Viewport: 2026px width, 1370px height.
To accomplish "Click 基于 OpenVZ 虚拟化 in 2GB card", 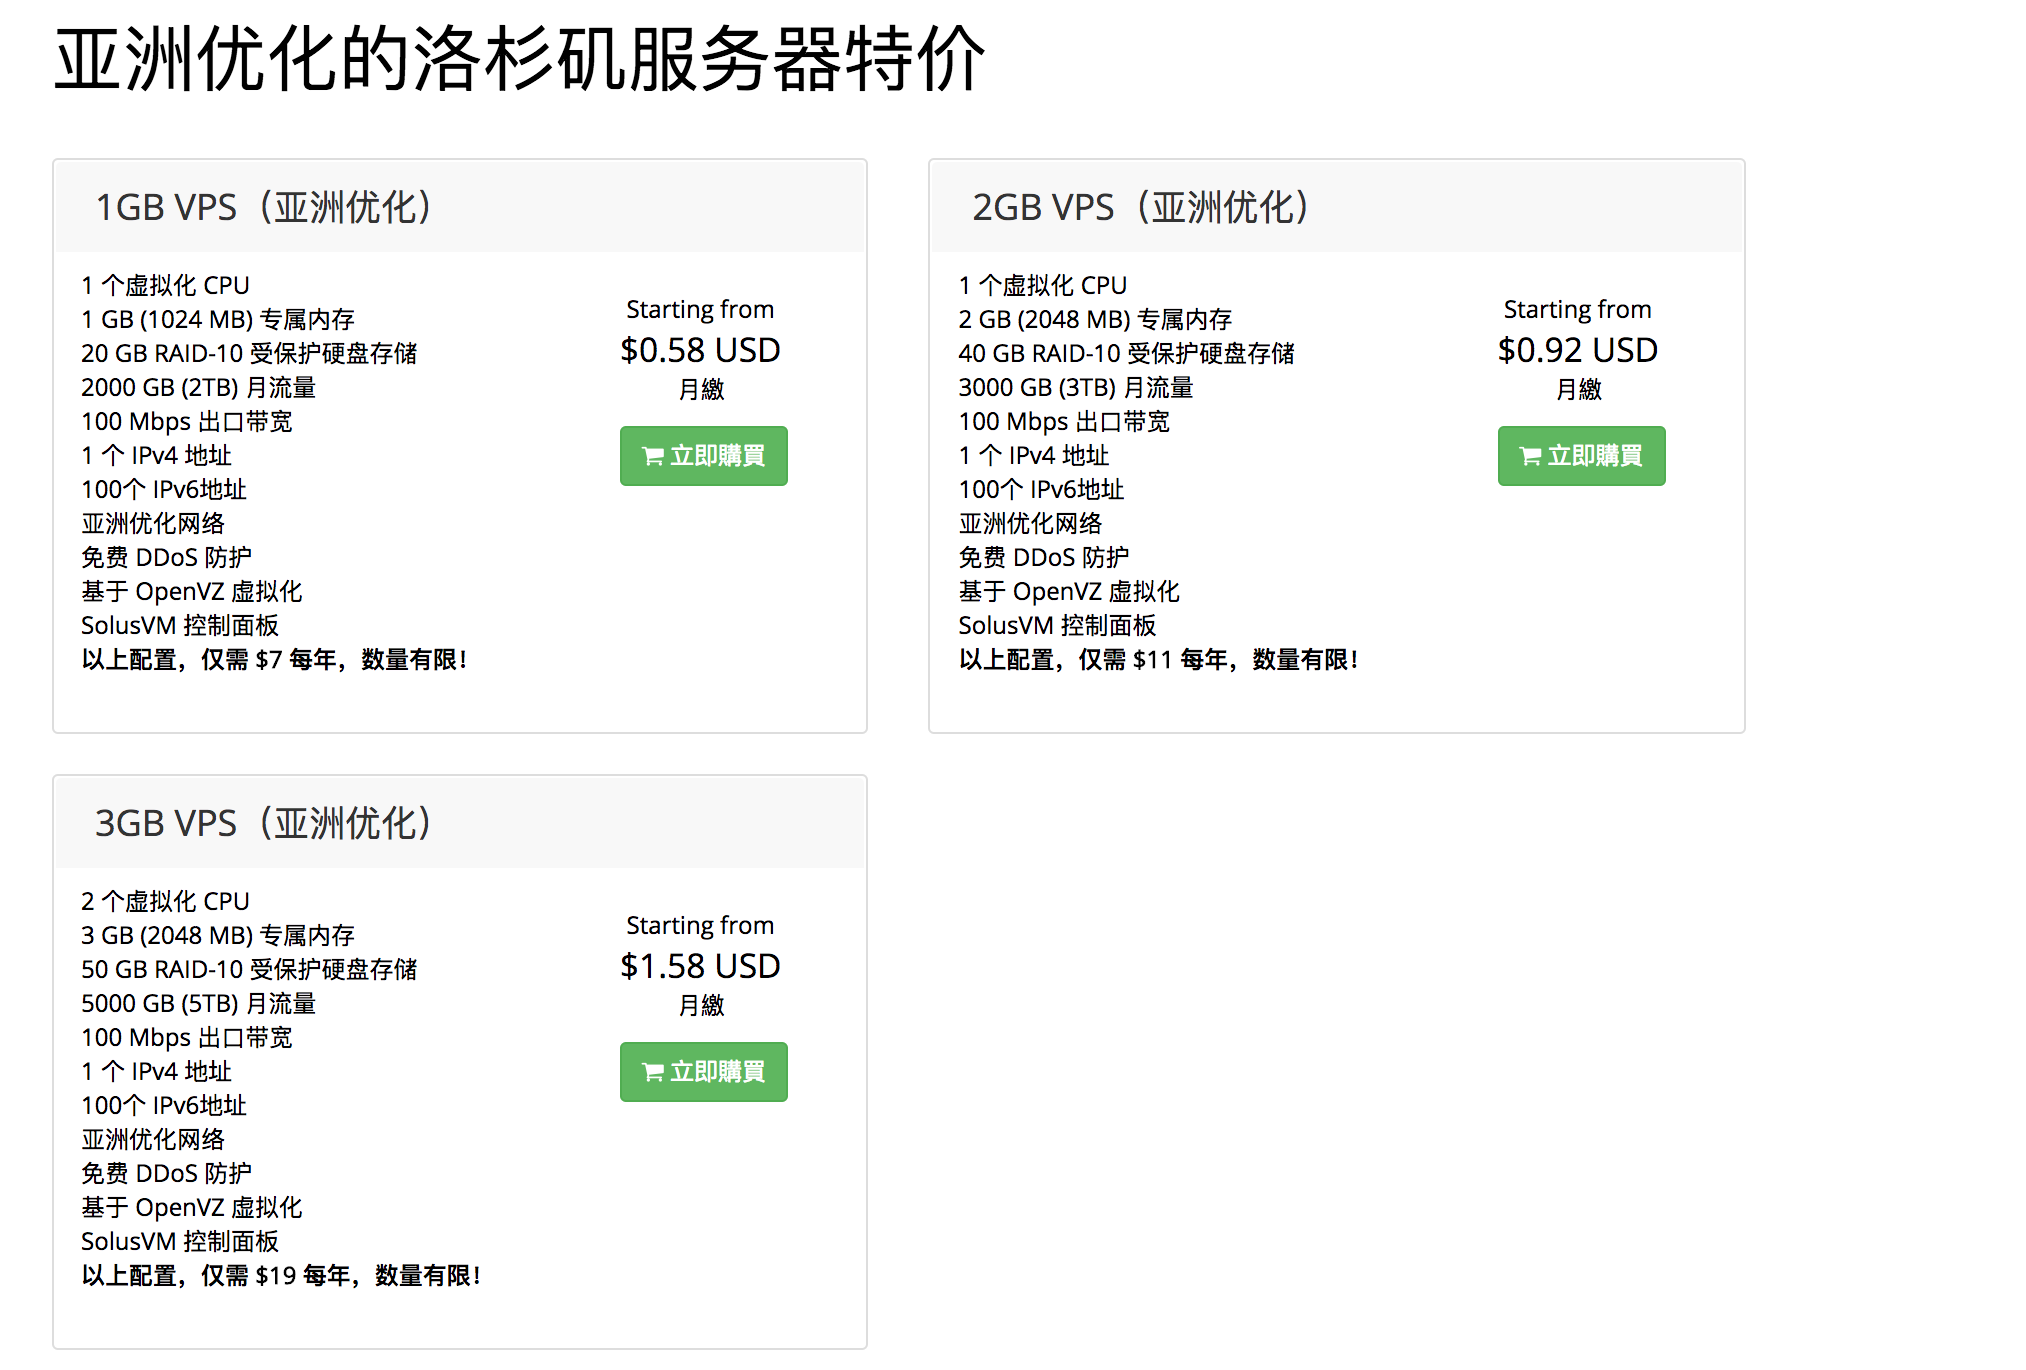I will coord(1069,592).
